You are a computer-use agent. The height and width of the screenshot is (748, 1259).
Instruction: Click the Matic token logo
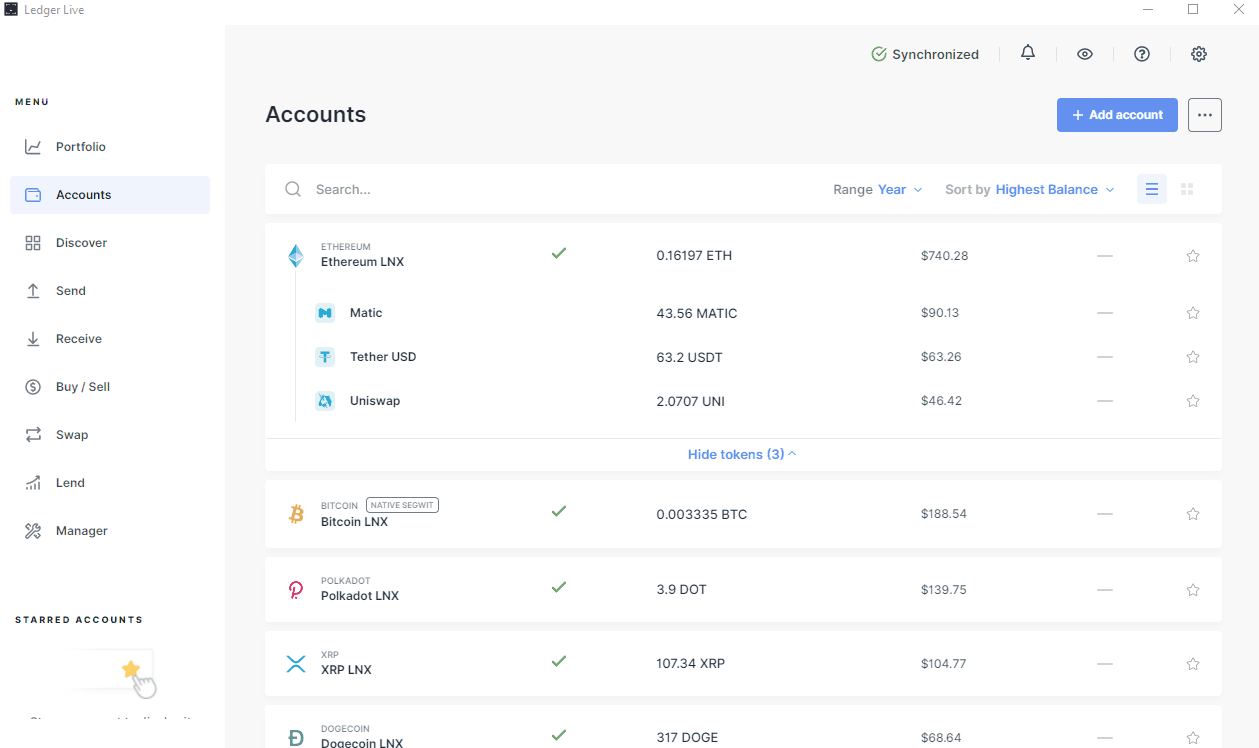pyautogui.click(x=324, y=313)
